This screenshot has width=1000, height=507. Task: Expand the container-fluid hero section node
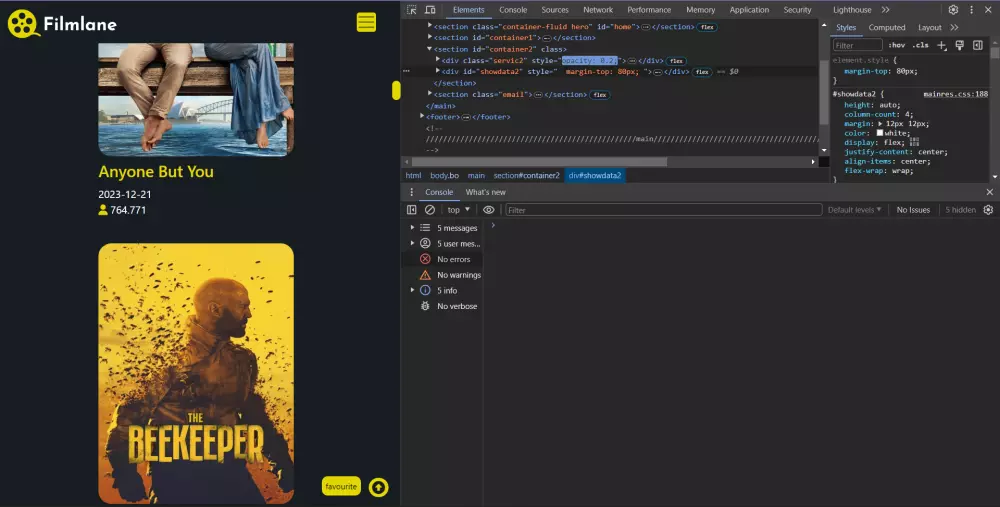pyautogui.click(x=430, y=26)
